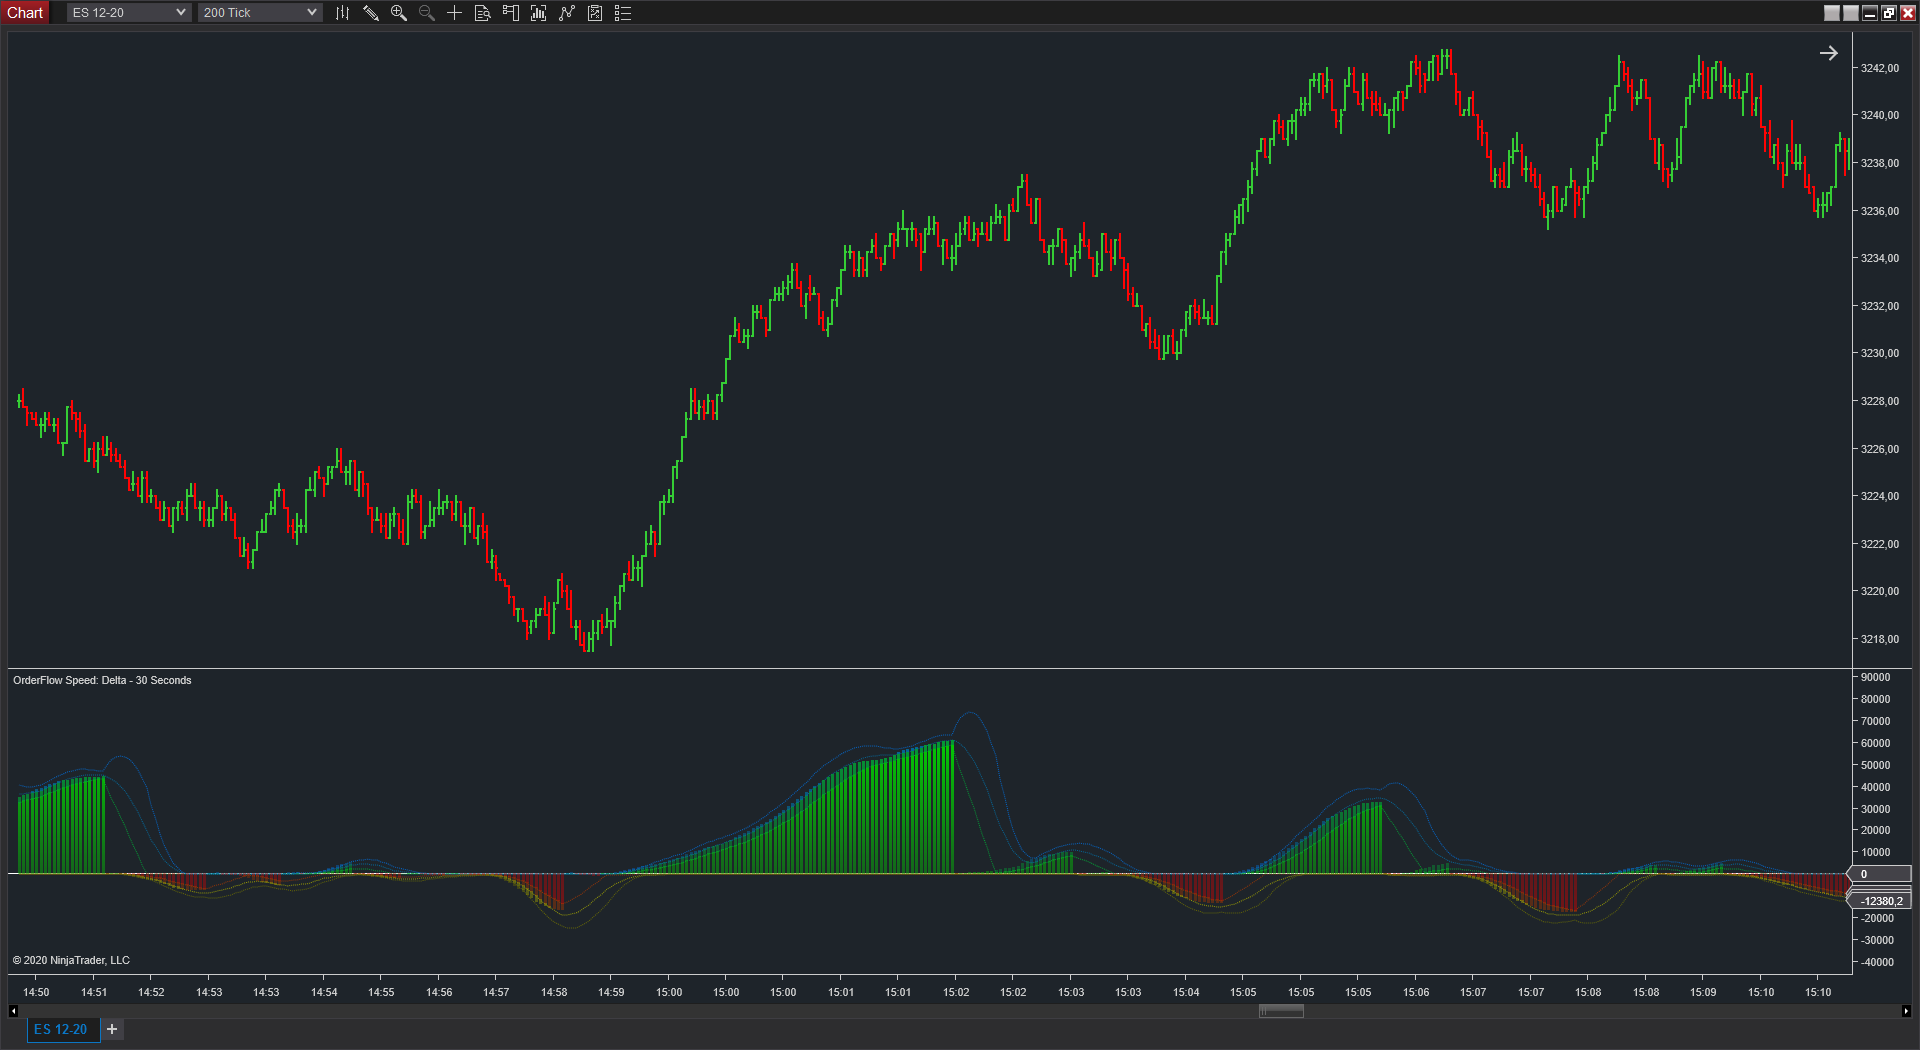Open the Chart Trader icon
The height and width of the screenshot is (1050, 1920).
(511, 13)
